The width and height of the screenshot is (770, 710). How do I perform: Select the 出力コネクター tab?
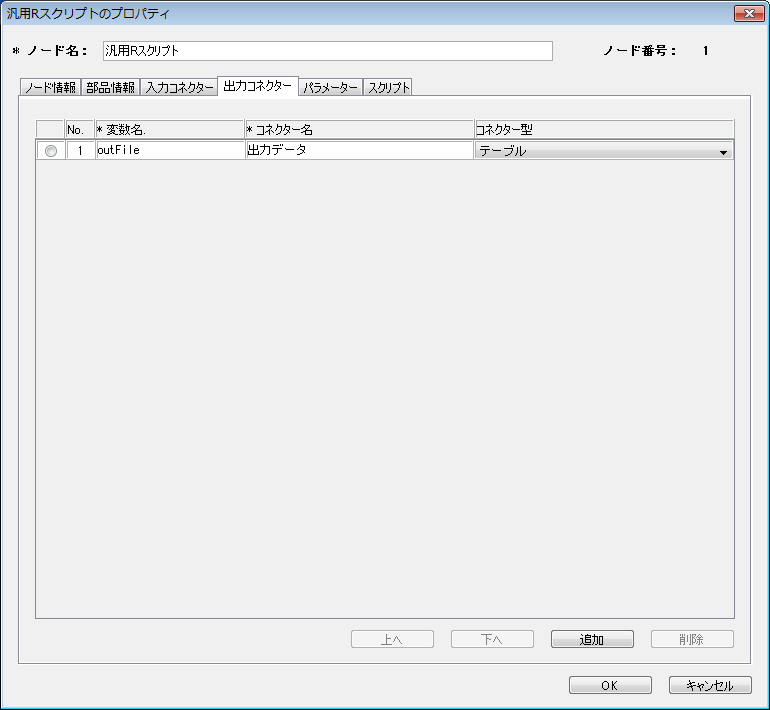pyautogui.click(x=257, y=87)
